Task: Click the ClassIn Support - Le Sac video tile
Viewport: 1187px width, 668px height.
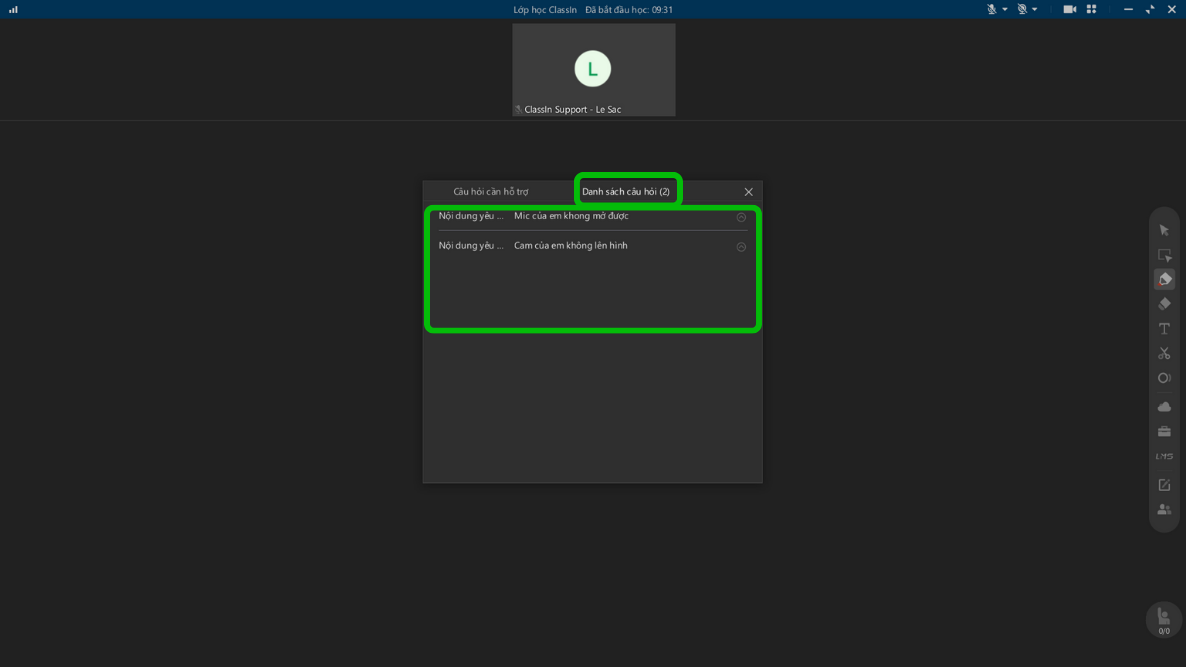Action: click(593, 70)
